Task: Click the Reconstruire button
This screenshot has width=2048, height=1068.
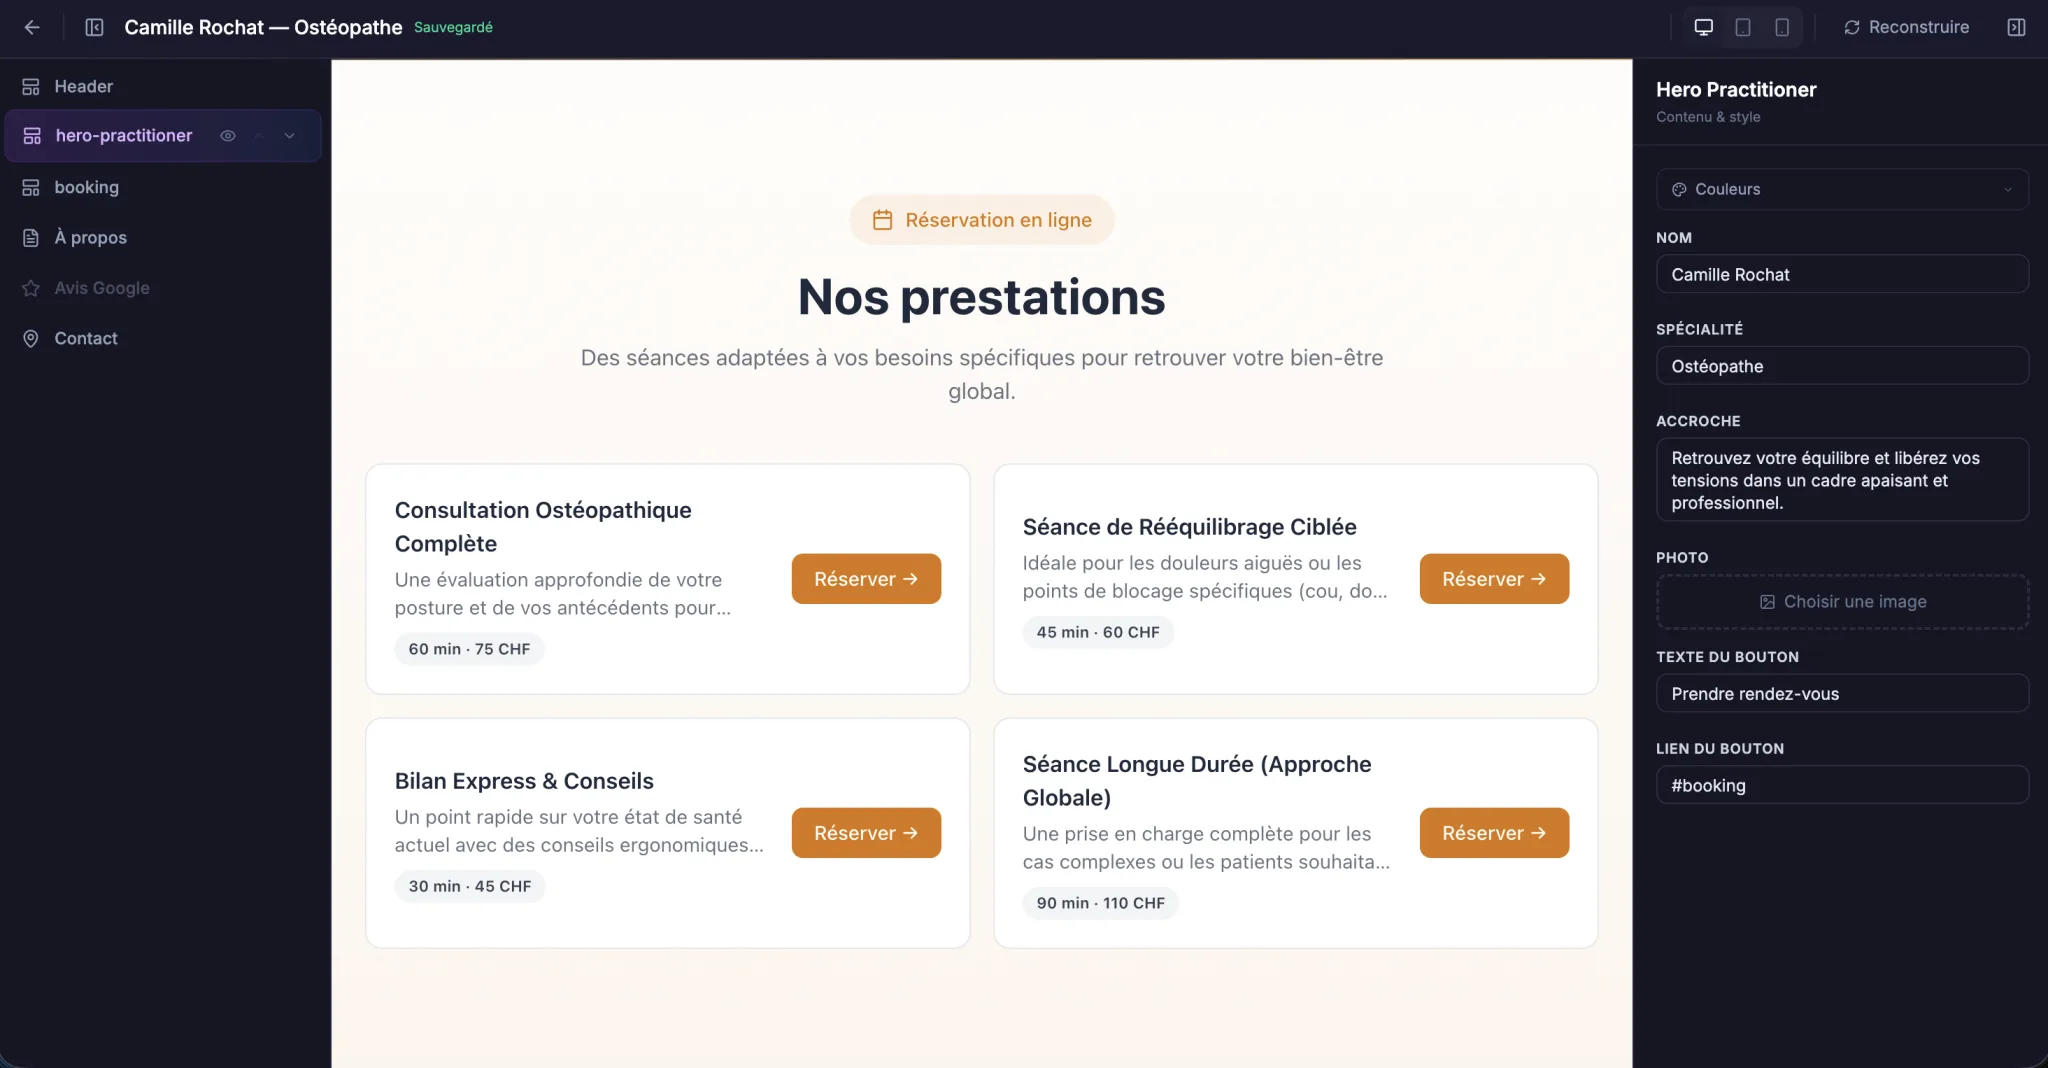Action: 1906,27
